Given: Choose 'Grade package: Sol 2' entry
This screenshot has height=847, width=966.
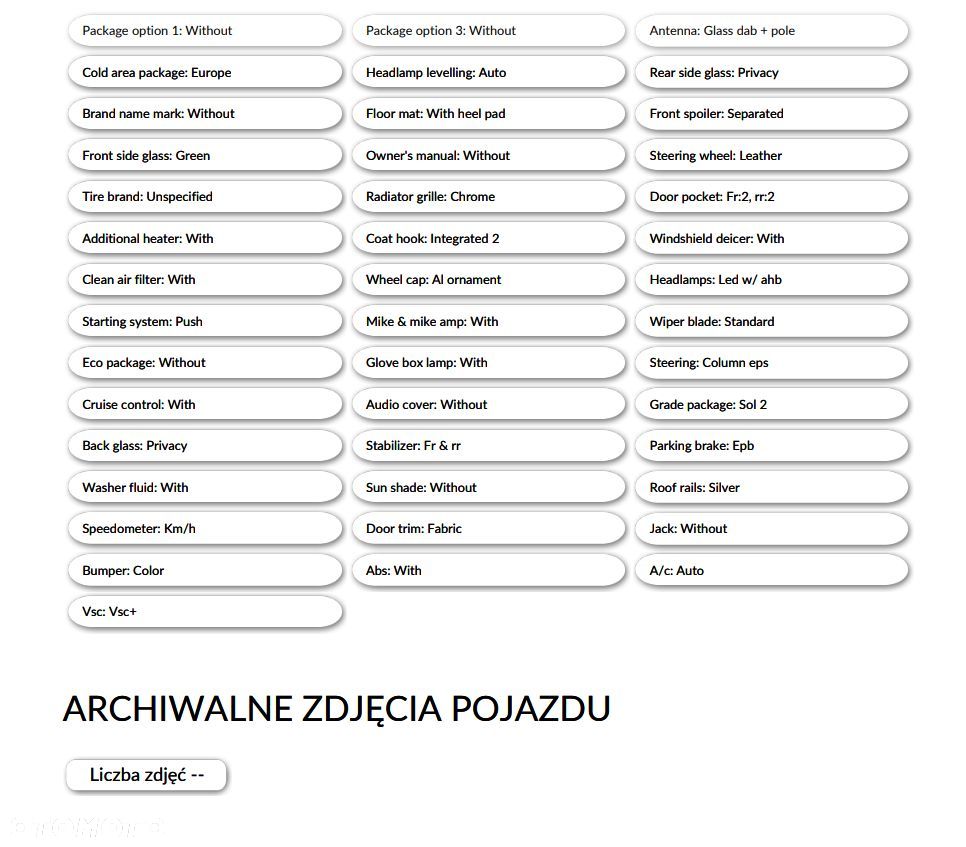Looking at the screenshot, I should click(x=772, y=404).
